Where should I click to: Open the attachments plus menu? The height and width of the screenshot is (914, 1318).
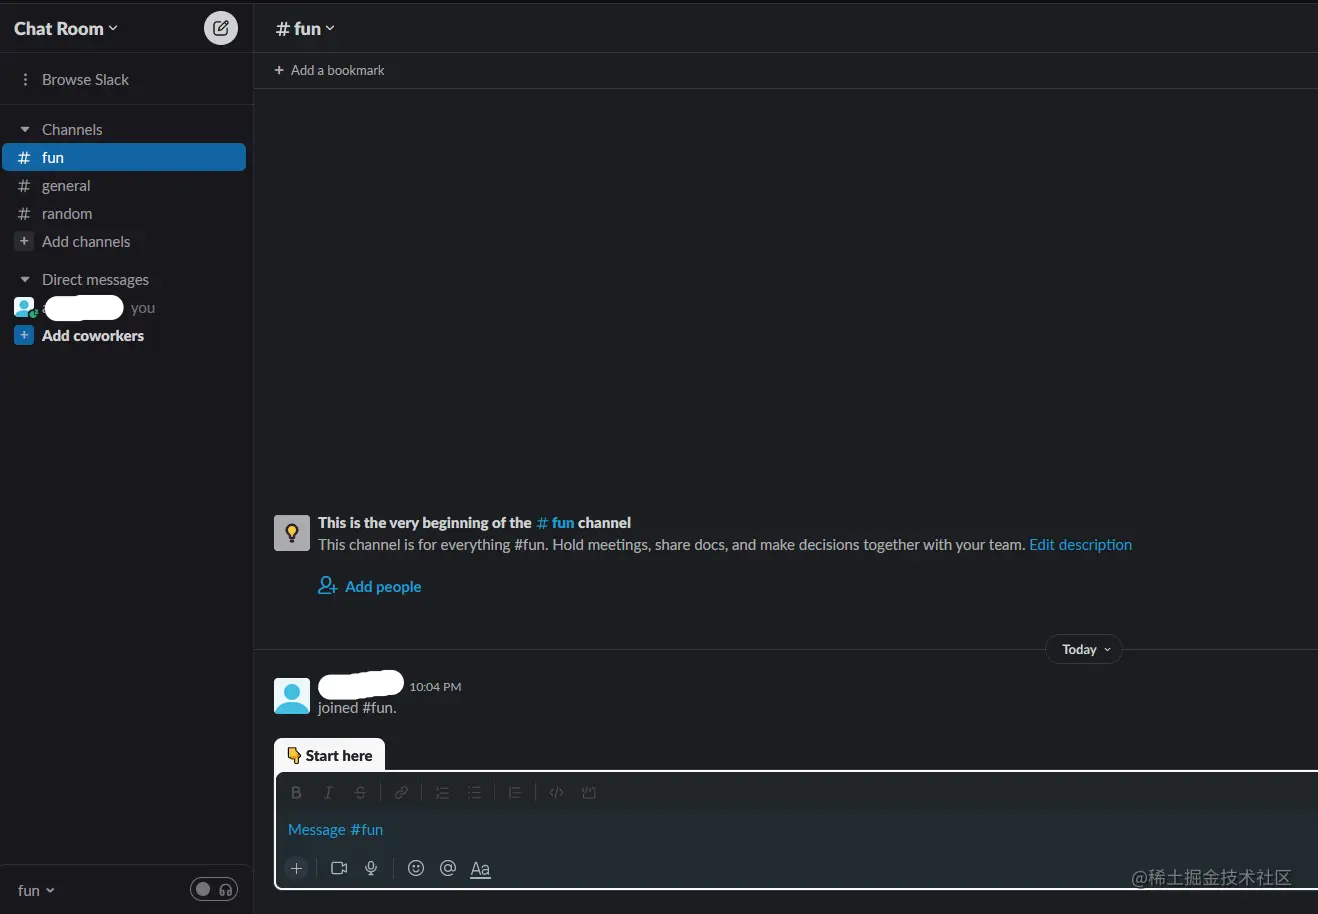tap(296, 869)
